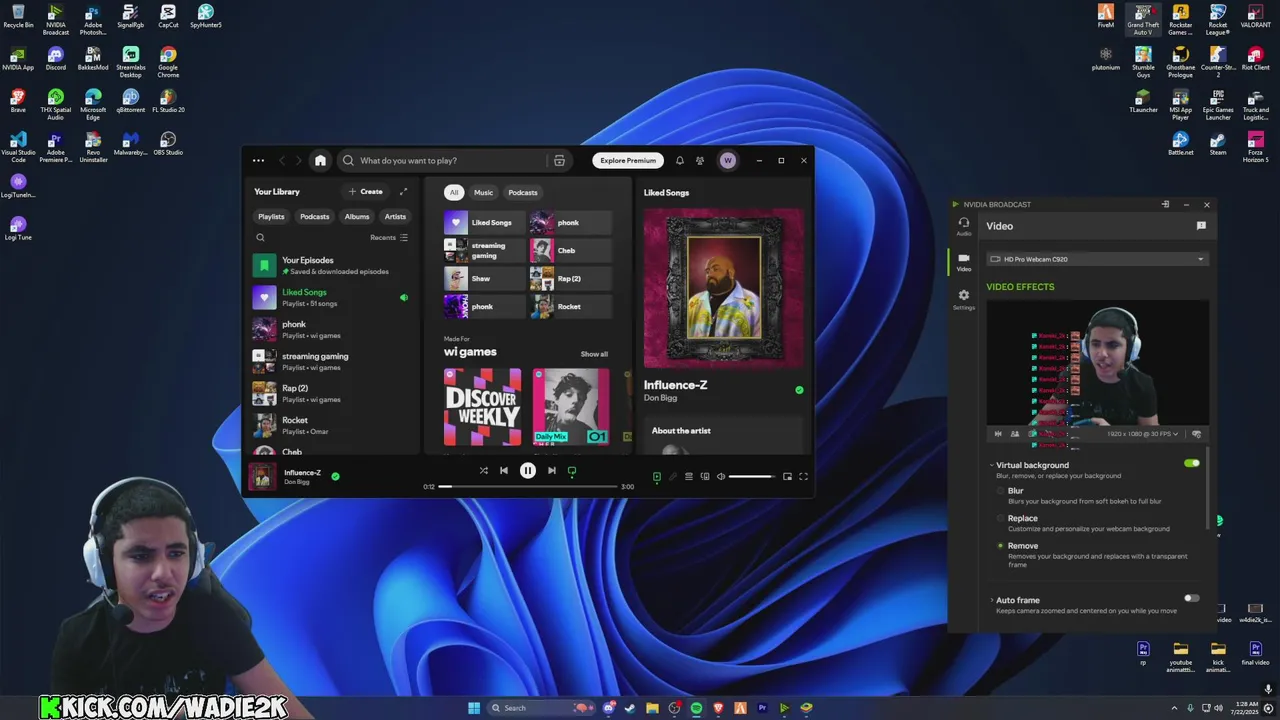Open the HD Pro Webcam C920 dropdown
Viewport: 1280px width, 720px height.
coord(1097,259)
